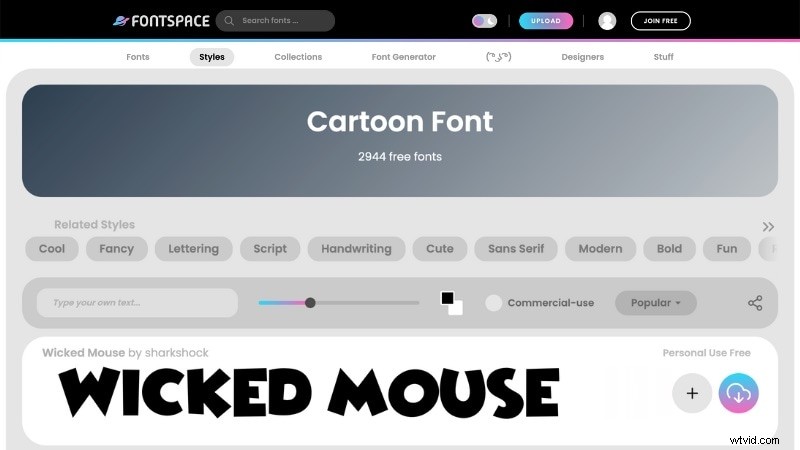The image size is (800, 450).
Task: Click the font size slider handle
Action: [310, 303]
